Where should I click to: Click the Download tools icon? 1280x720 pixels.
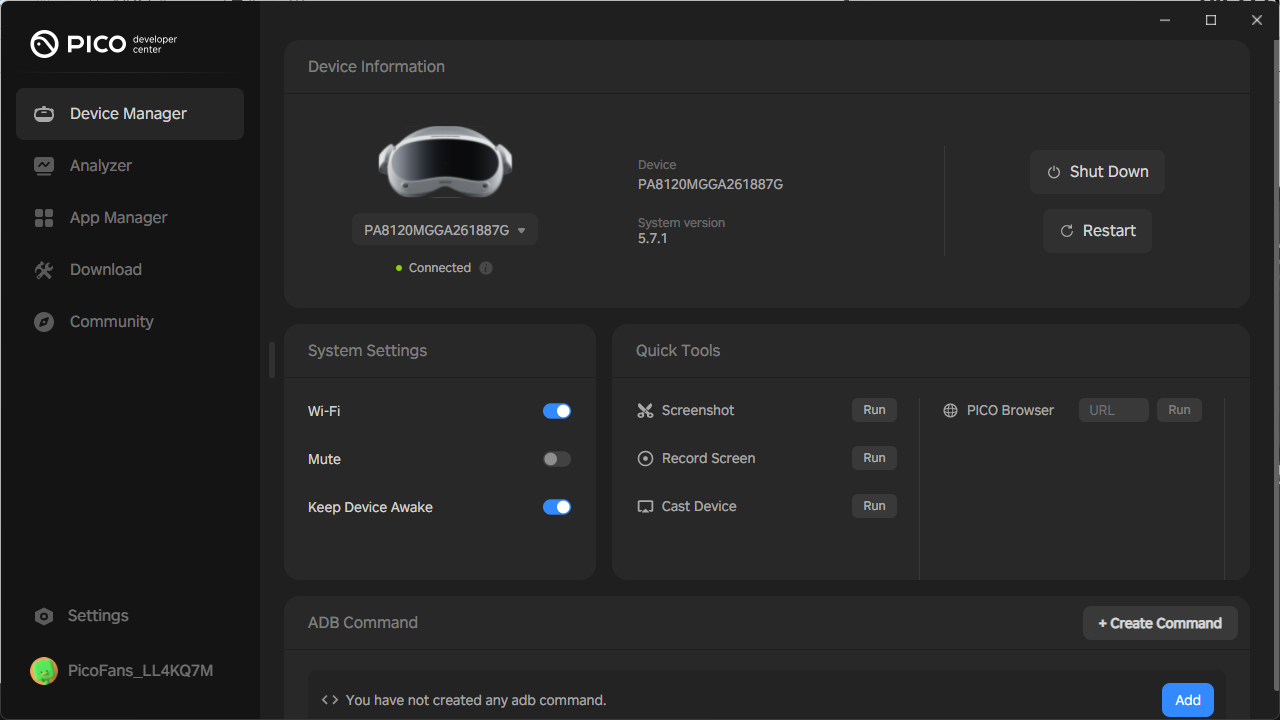point(44,270)
